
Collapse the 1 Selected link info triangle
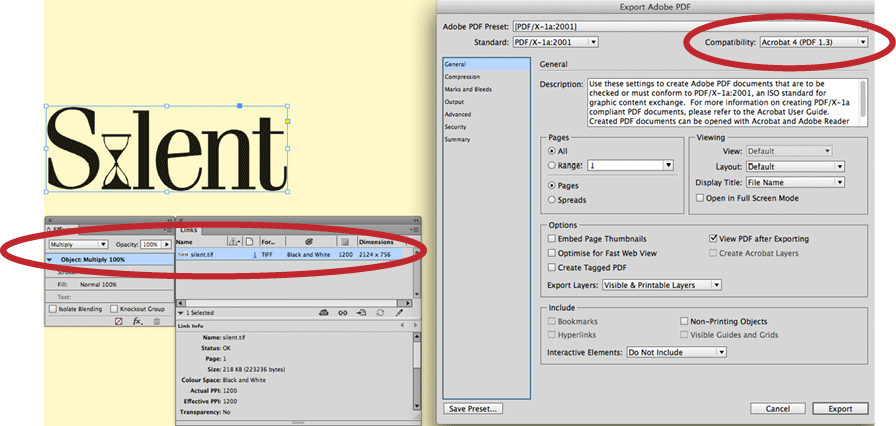(x=181, y=313)
